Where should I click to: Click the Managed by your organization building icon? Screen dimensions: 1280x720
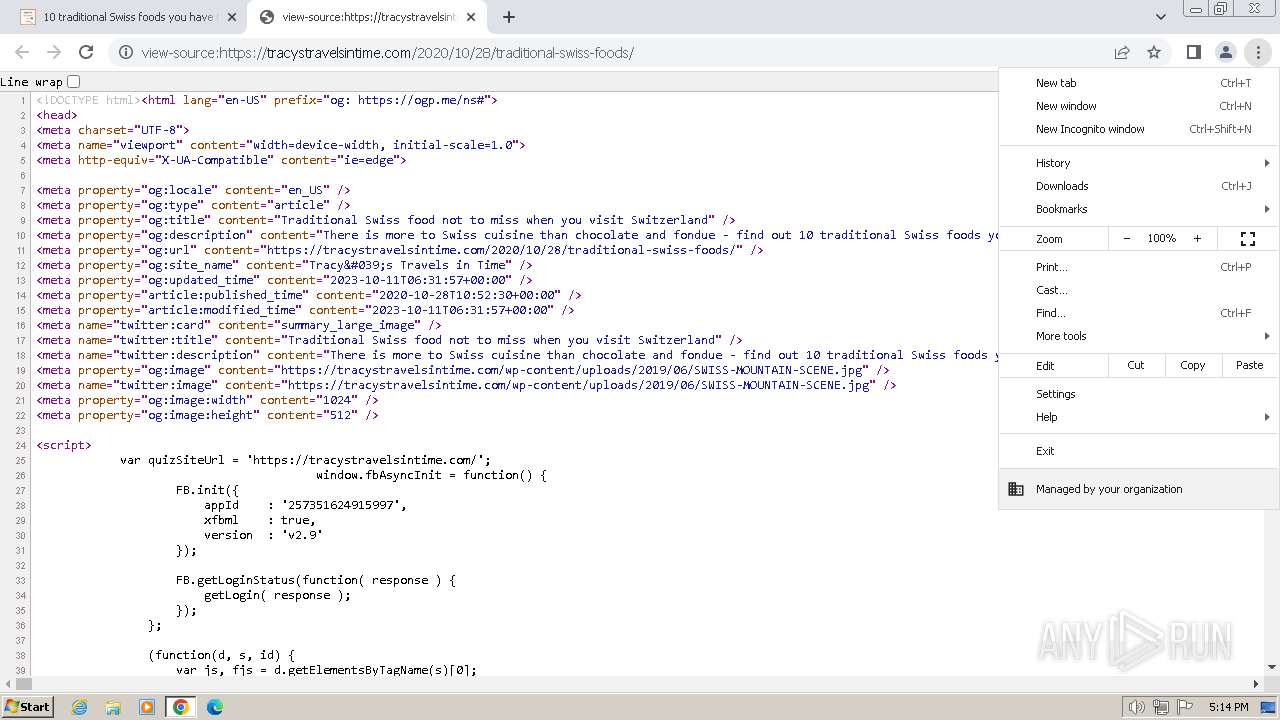point(1016,489)
